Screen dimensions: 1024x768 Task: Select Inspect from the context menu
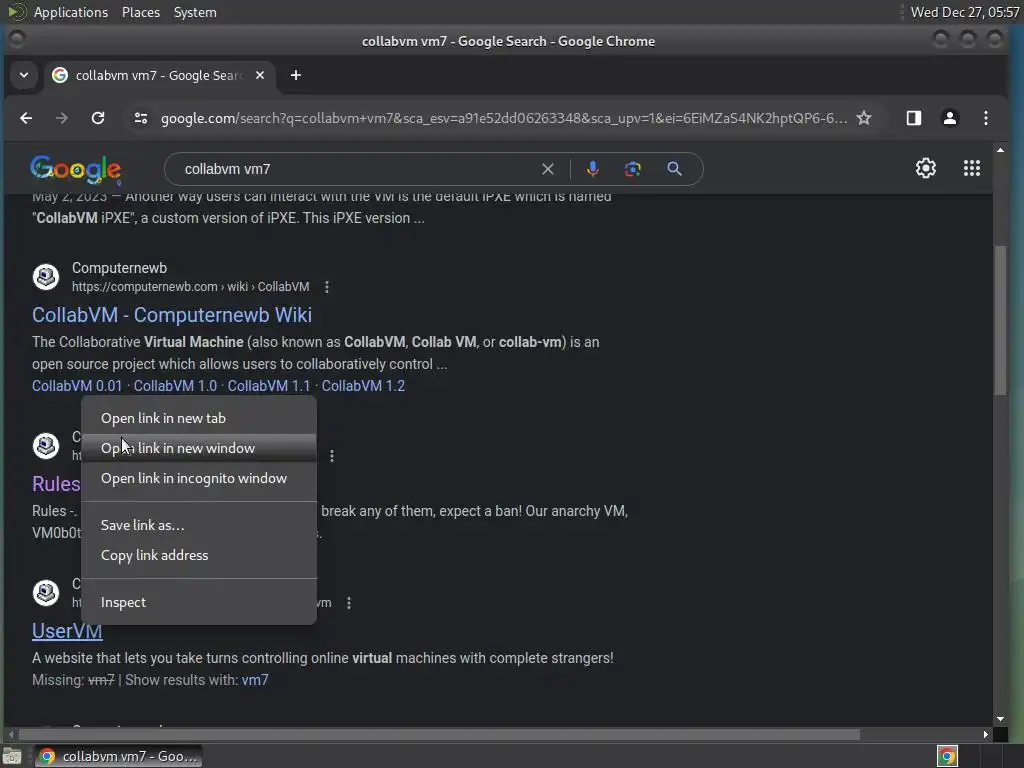pyautogui.click(x=199, y=602)
